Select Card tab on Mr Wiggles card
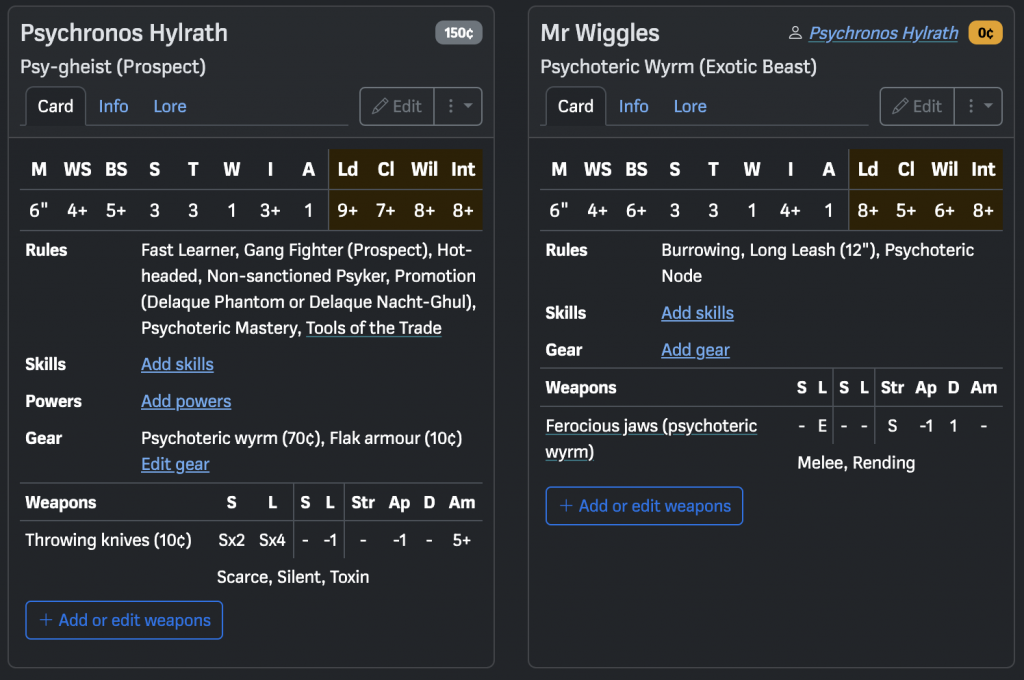Screen dimensions: 1024x680 [x=575, y=106]
